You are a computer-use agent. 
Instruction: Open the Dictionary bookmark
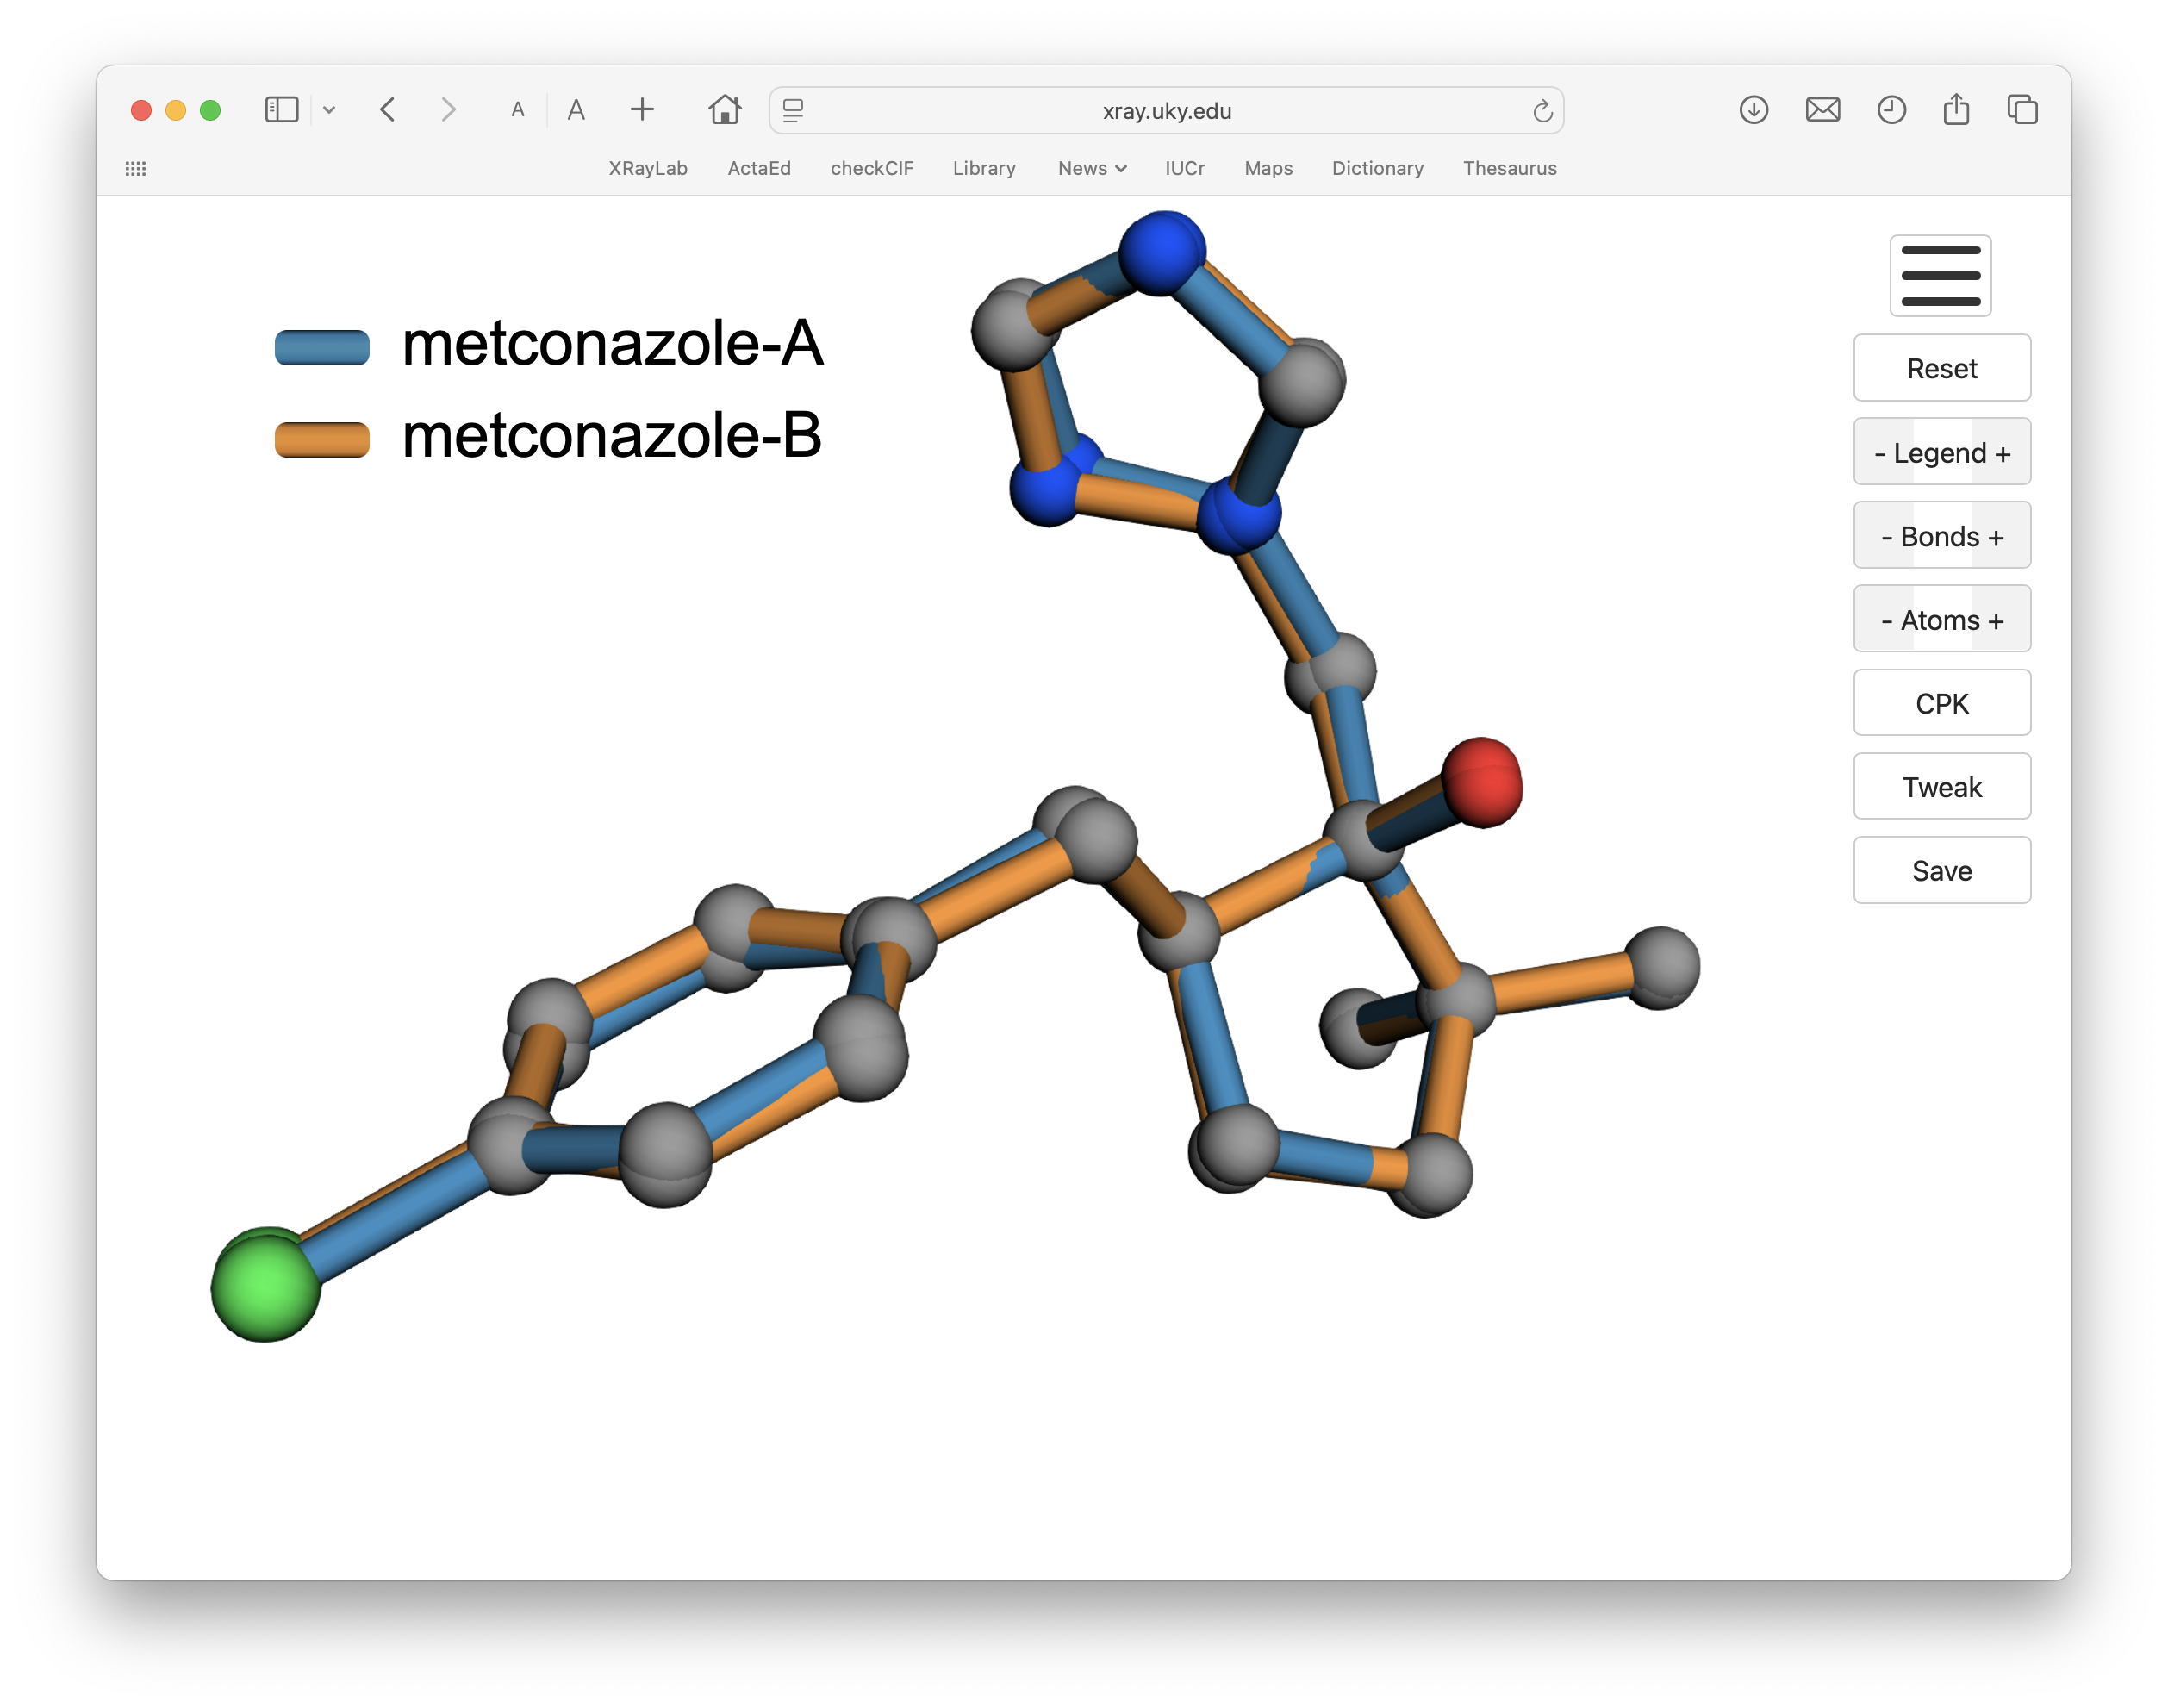(x=1377, y=168)
